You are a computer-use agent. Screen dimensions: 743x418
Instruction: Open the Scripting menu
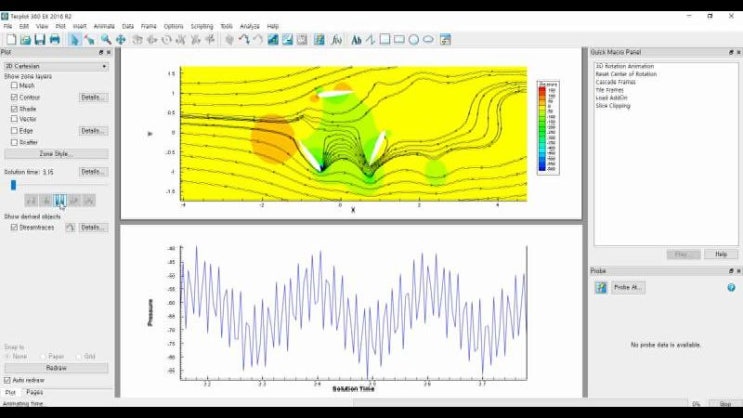pos(202,26)
